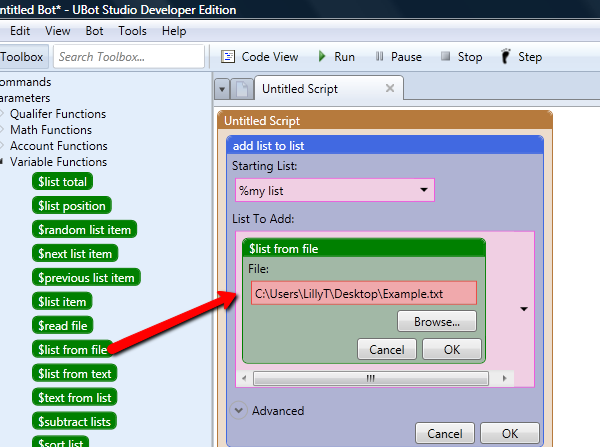Click the horizontal scrollbar left arrow

244,378
